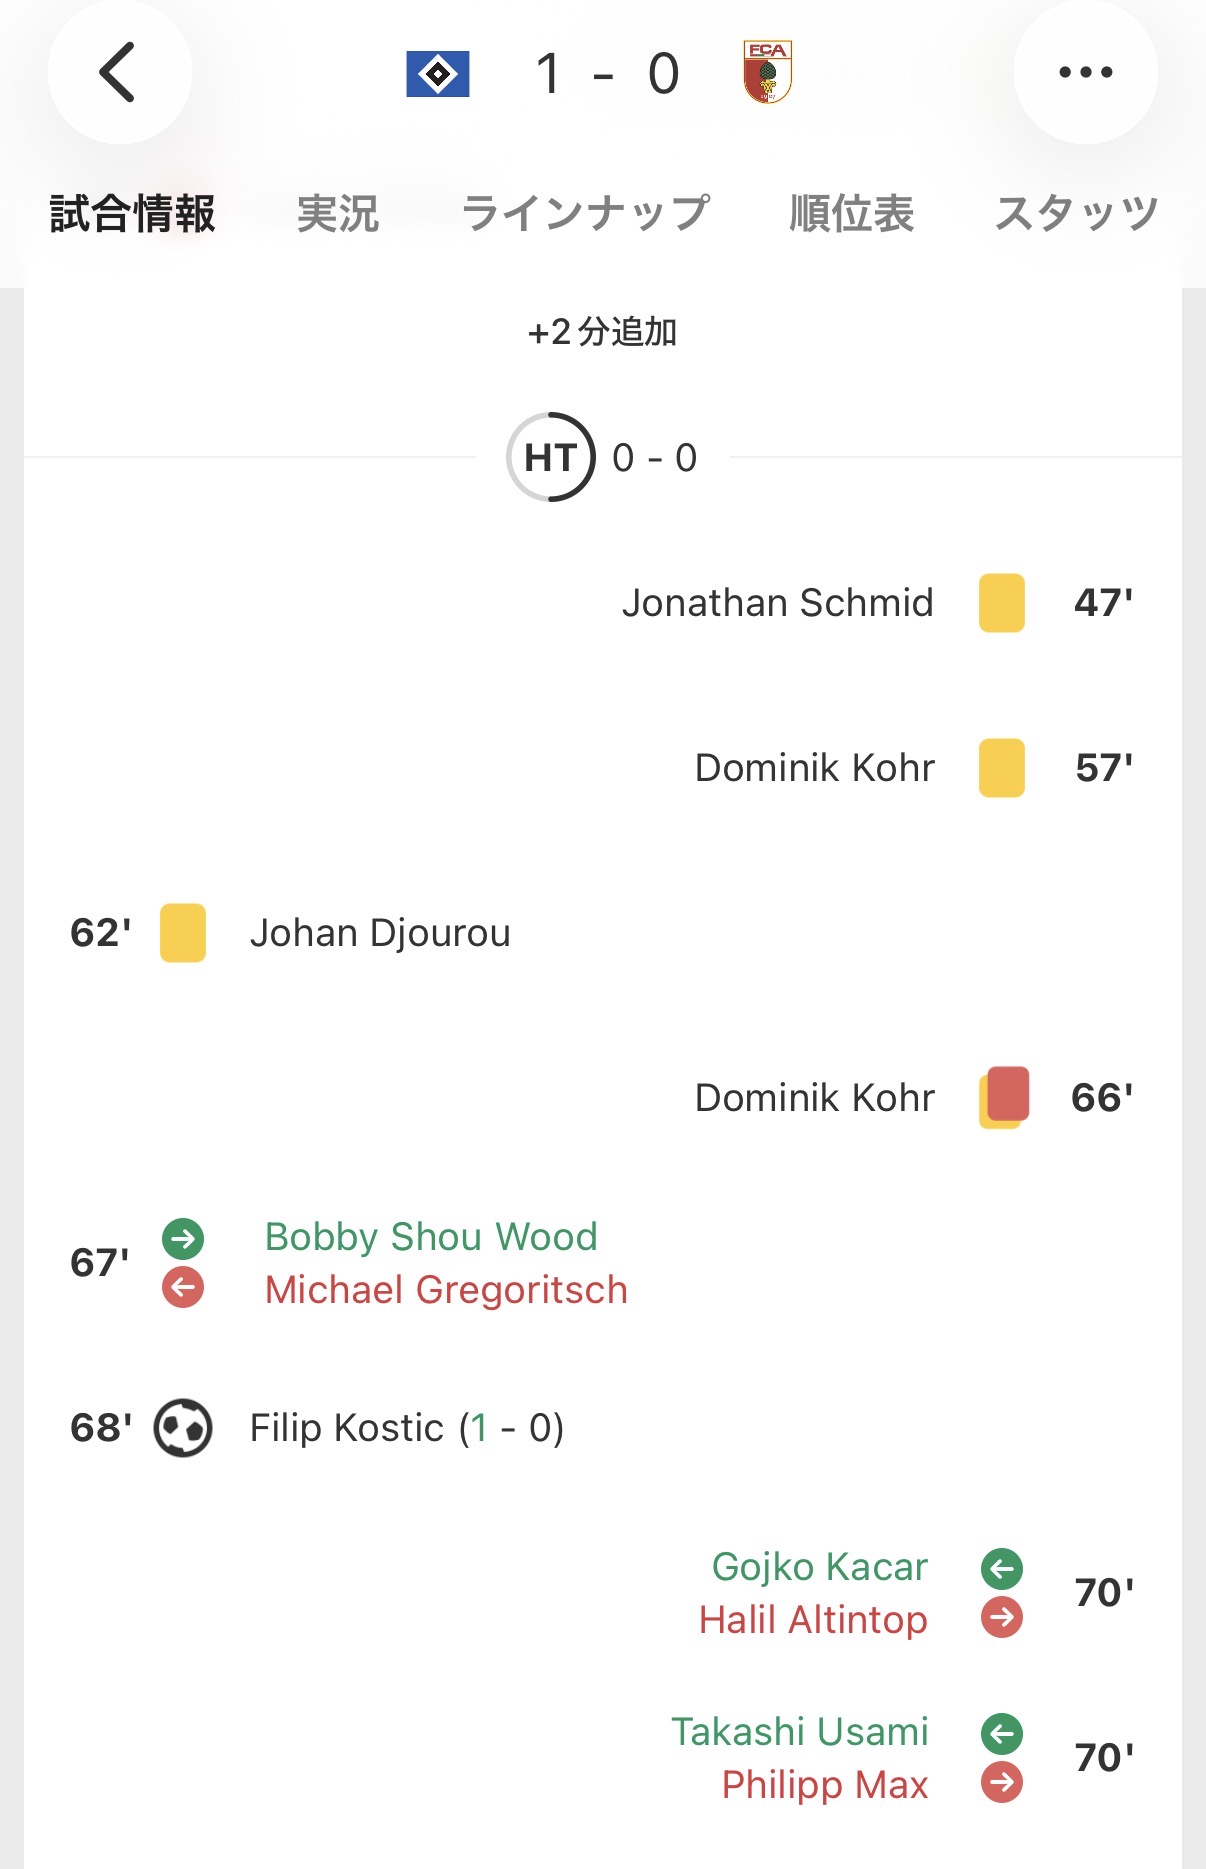Open the three-dots more options menu
The height and width of the screenshot is (1869, 1206).
[1085, 72]
